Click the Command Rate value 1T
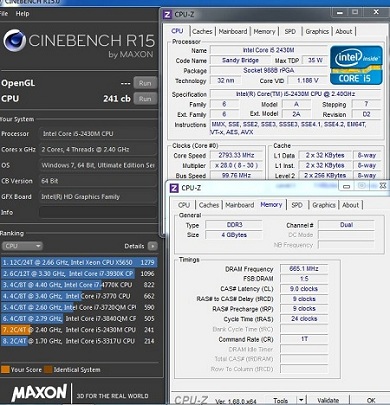 pos(304,339)
